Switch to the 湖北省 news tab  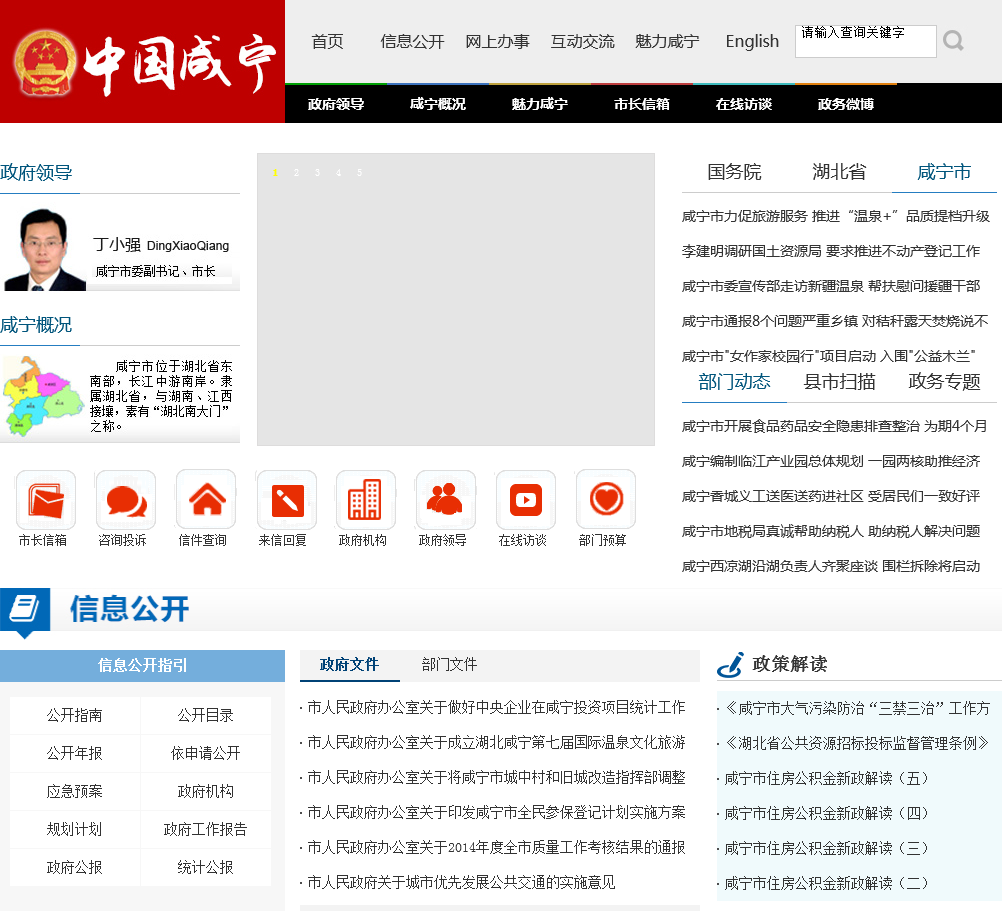(839, 172)
